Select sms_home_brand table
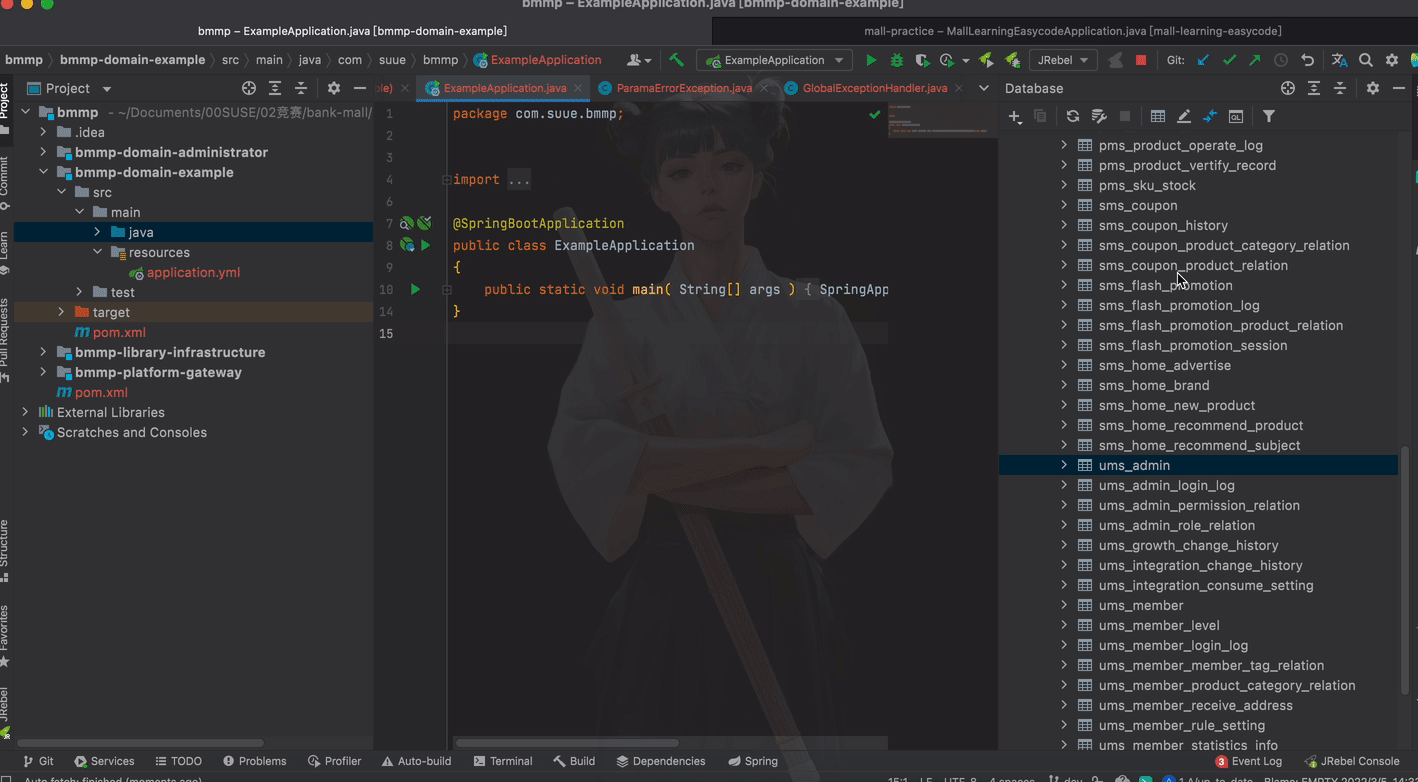The height and width of the screenshot is (782, 1418). (x=1154, y=385)
